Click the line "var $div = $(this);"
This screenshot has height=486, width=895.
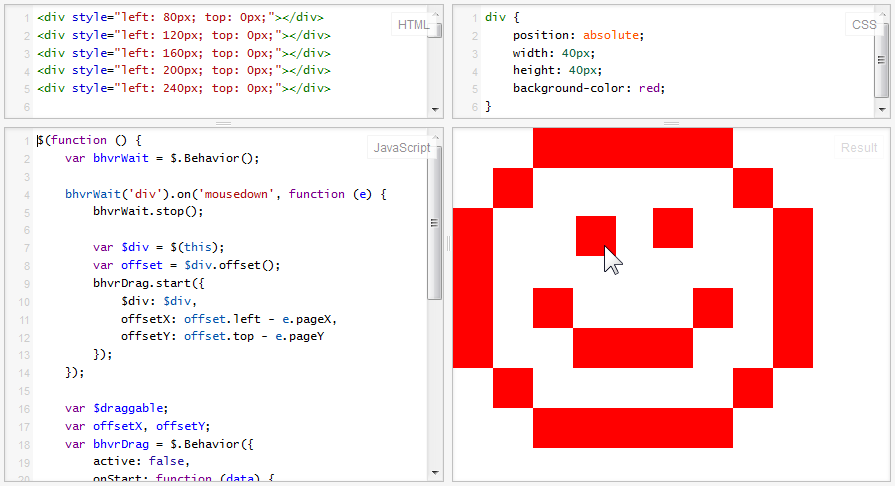[x=159, y=247]
